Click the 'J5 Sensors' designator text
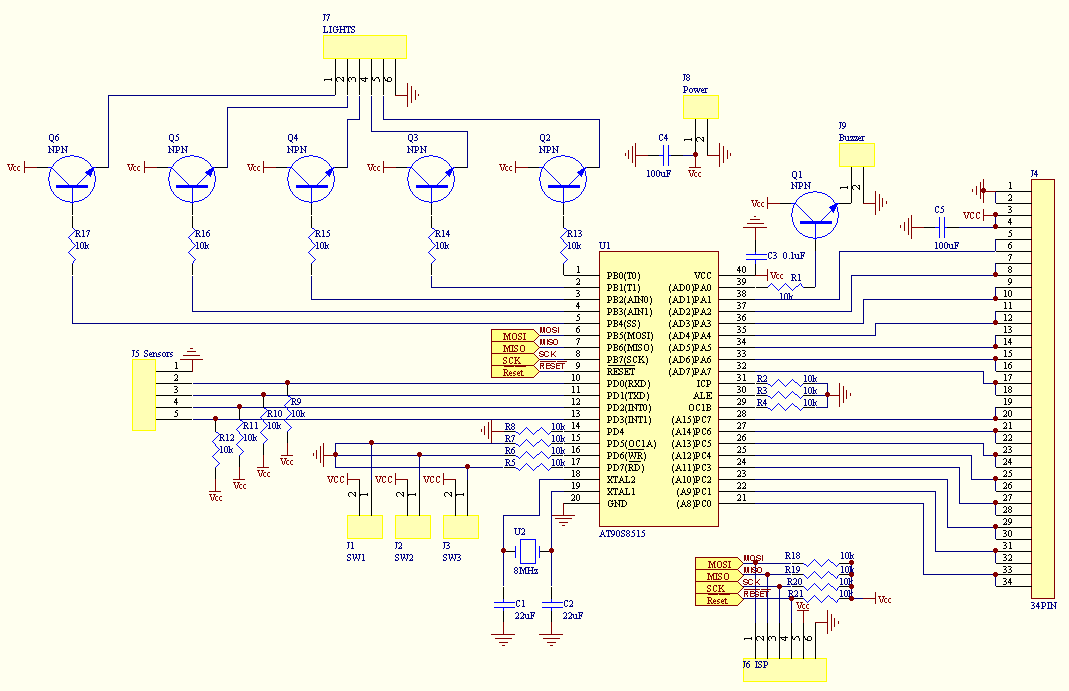The image size is (1069, 691). 152,354
